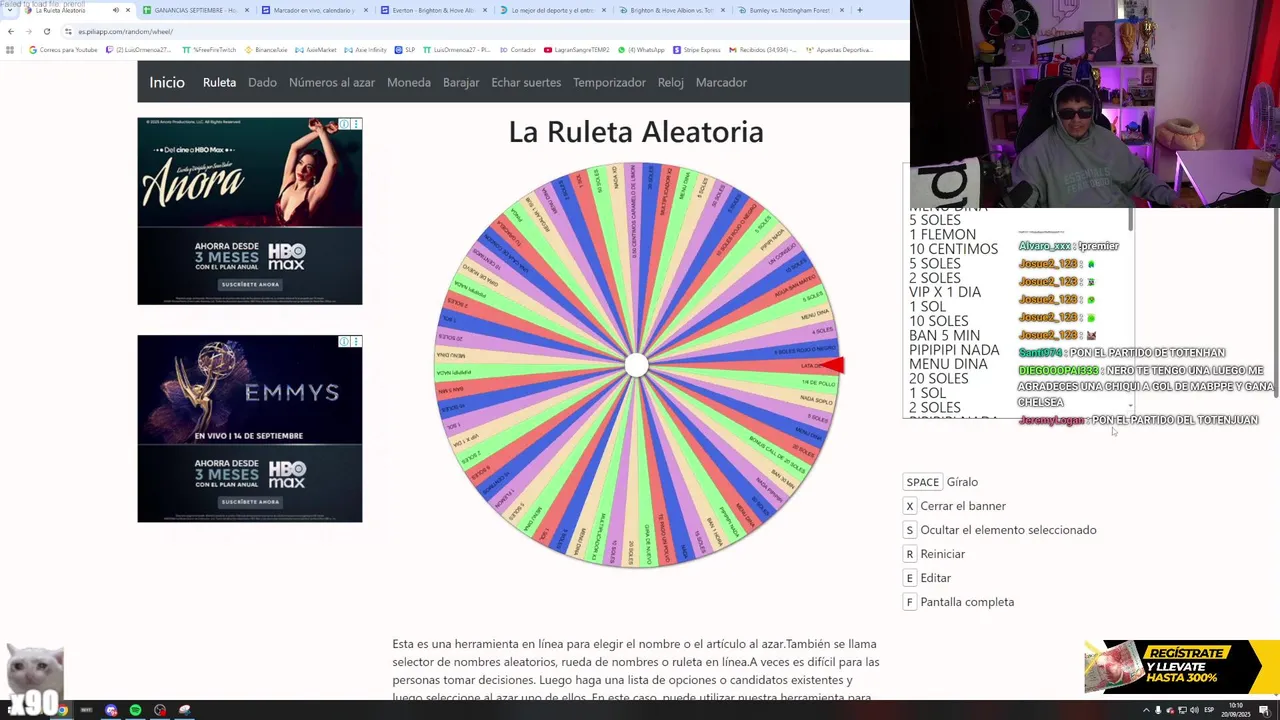Open the tab search dropdown arrow

[10, 10]
